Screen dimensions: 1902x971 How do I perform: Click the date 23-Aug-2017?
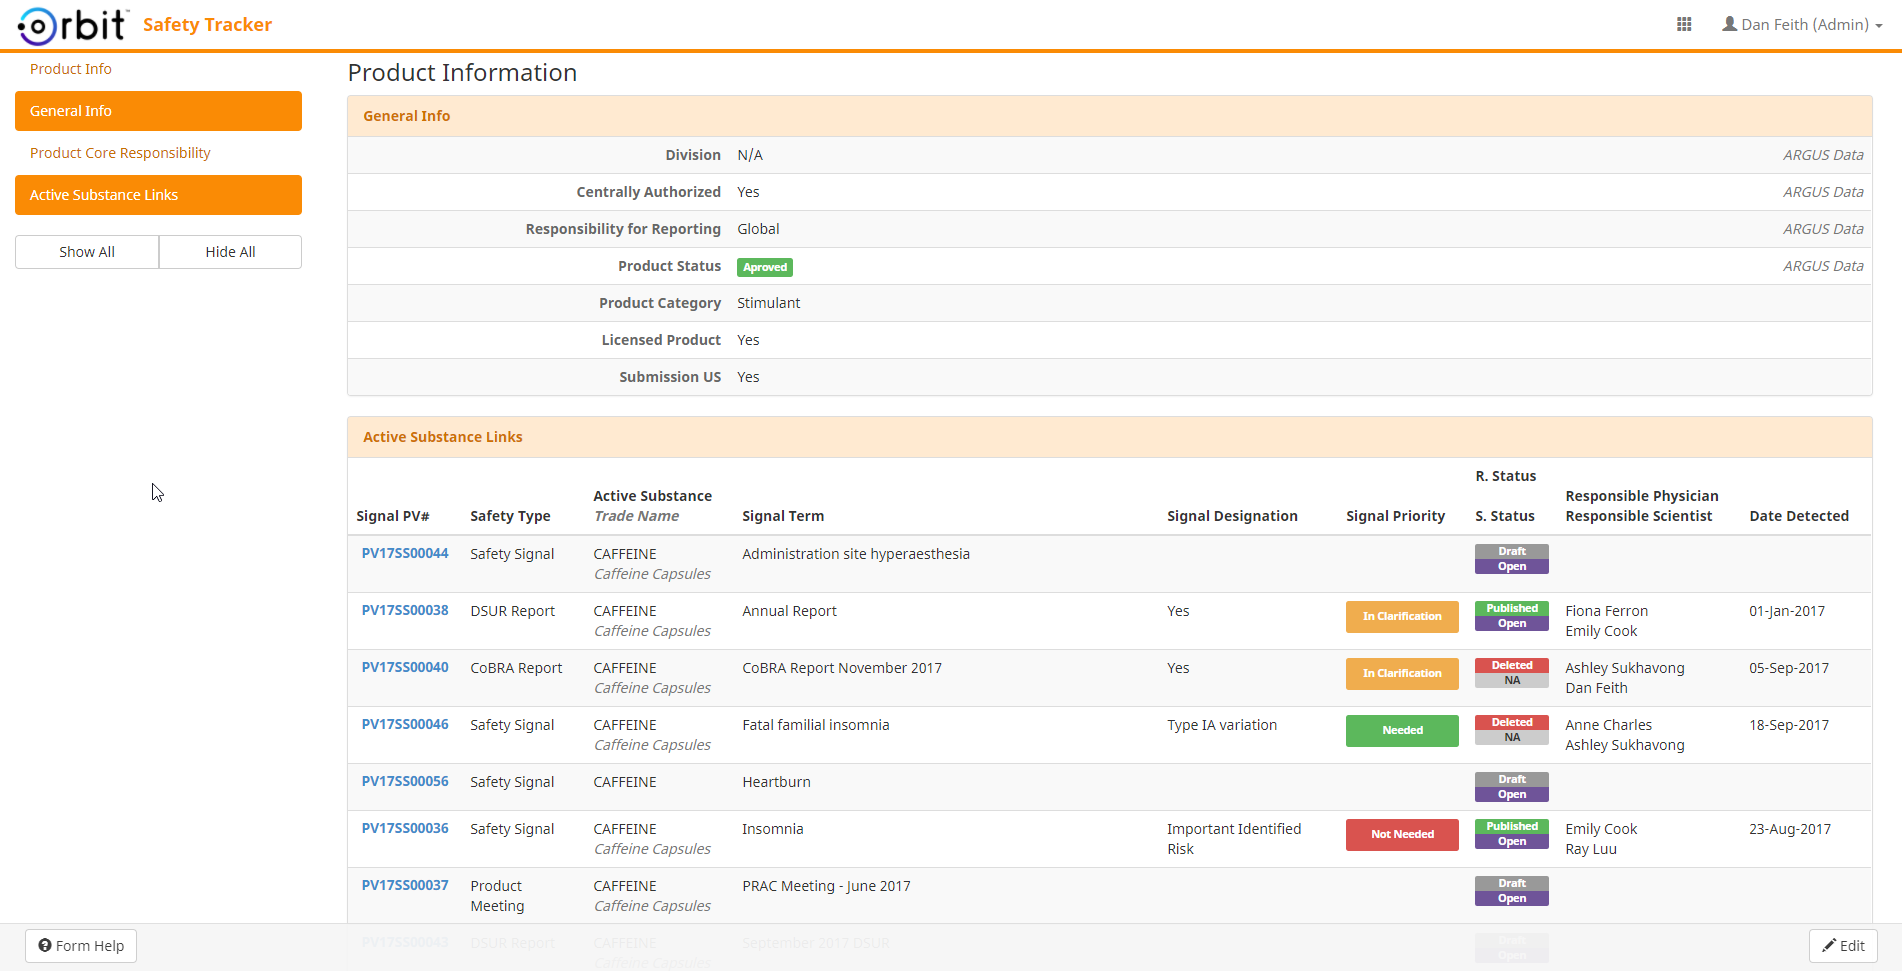click(x=1790, y=829)
